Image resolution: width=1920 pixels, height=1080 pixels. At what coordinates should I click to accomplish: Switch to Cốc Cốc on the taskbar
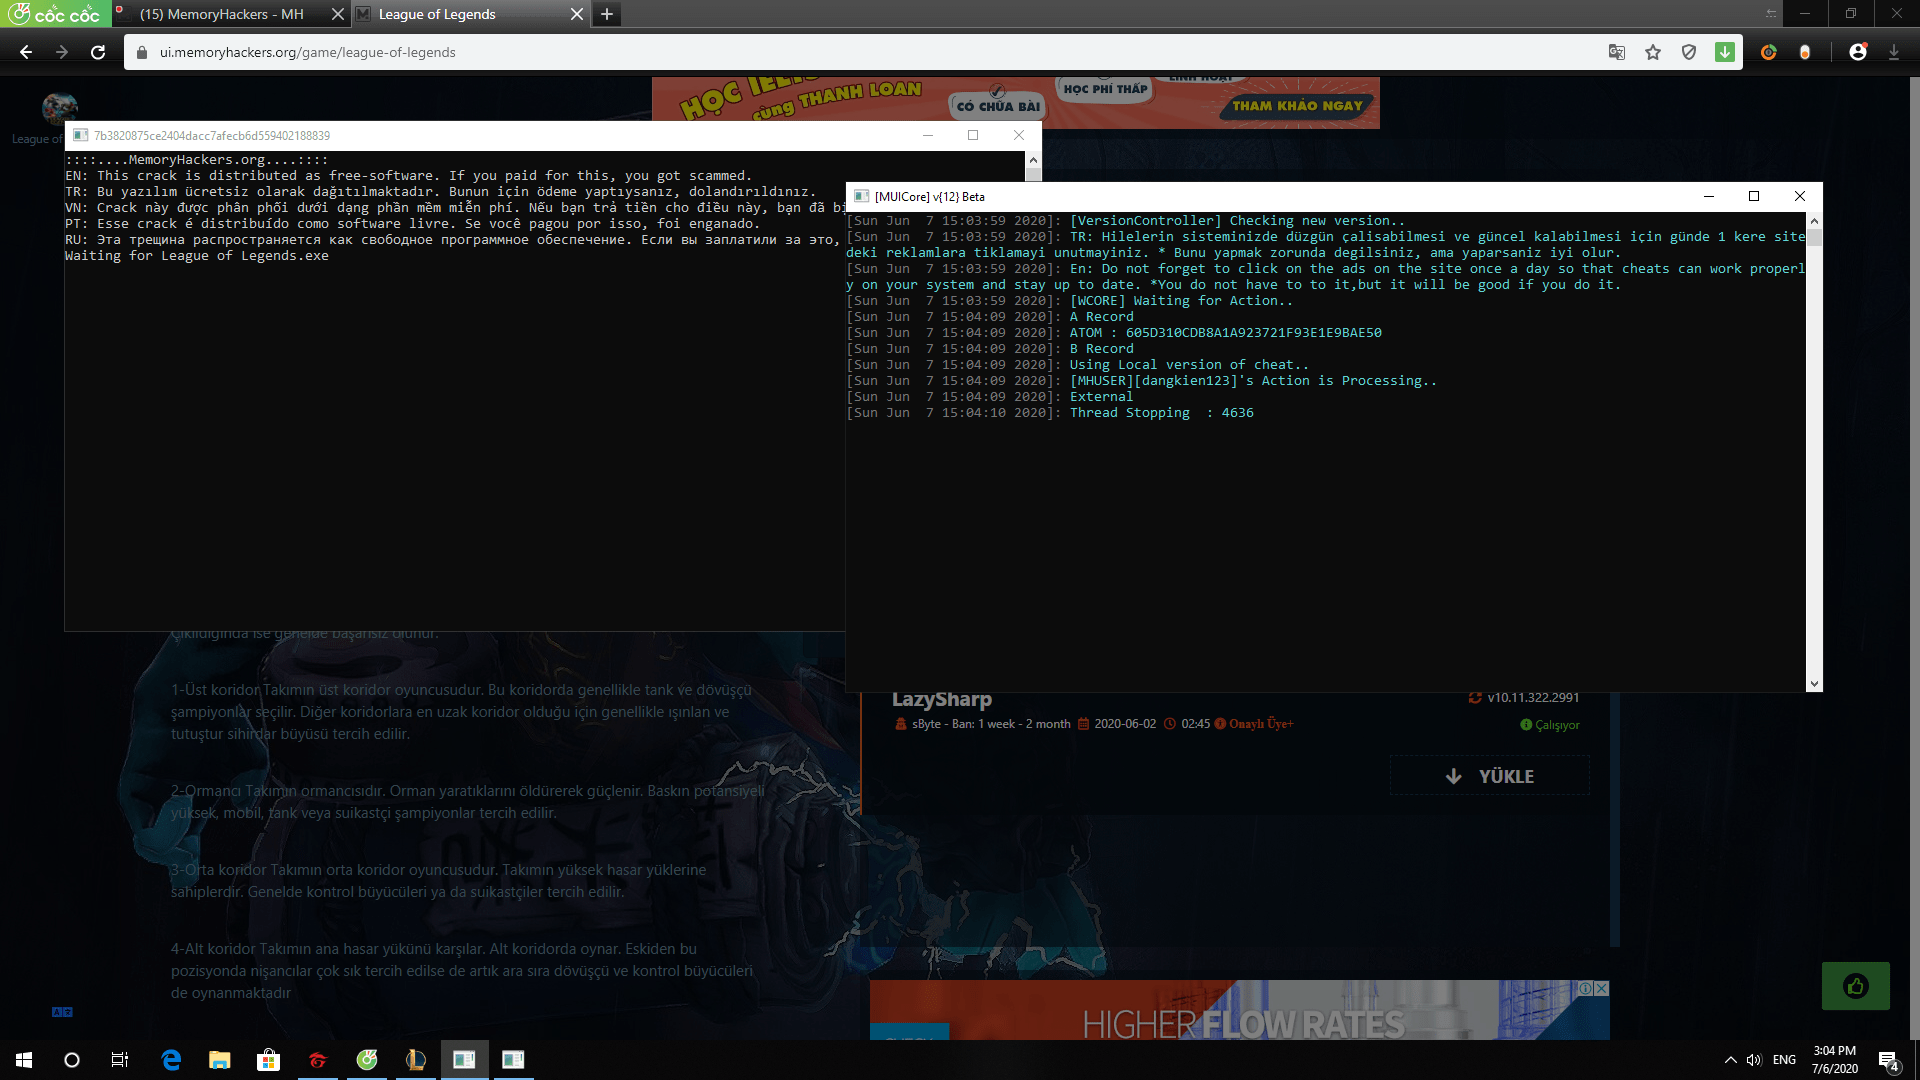[x=367, y=1060]
